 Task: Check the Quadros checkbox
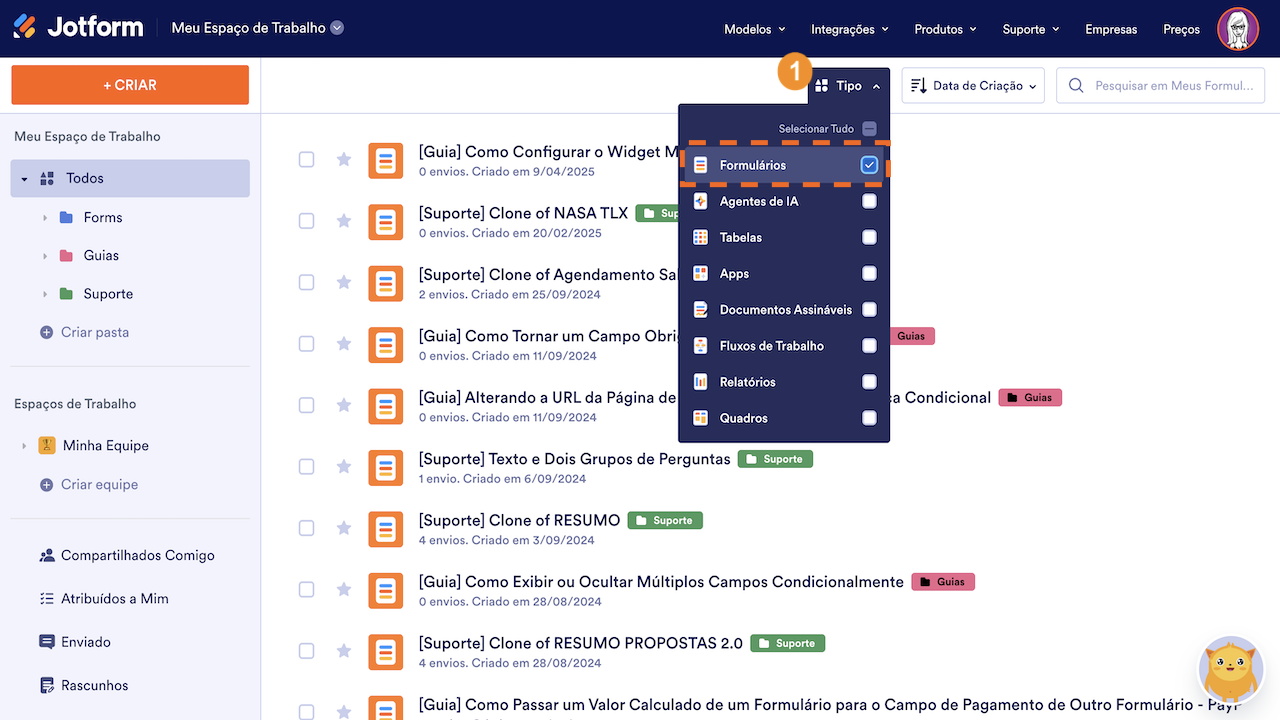coord(869,417)
